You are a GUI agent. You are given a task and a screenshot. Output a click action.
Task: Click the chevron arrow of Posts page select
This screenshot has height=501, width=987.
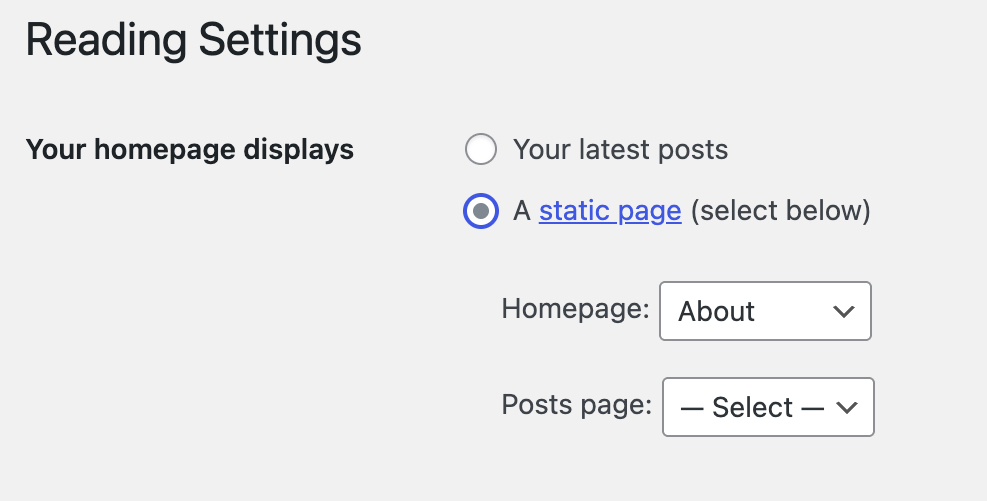tap(846, 407)
